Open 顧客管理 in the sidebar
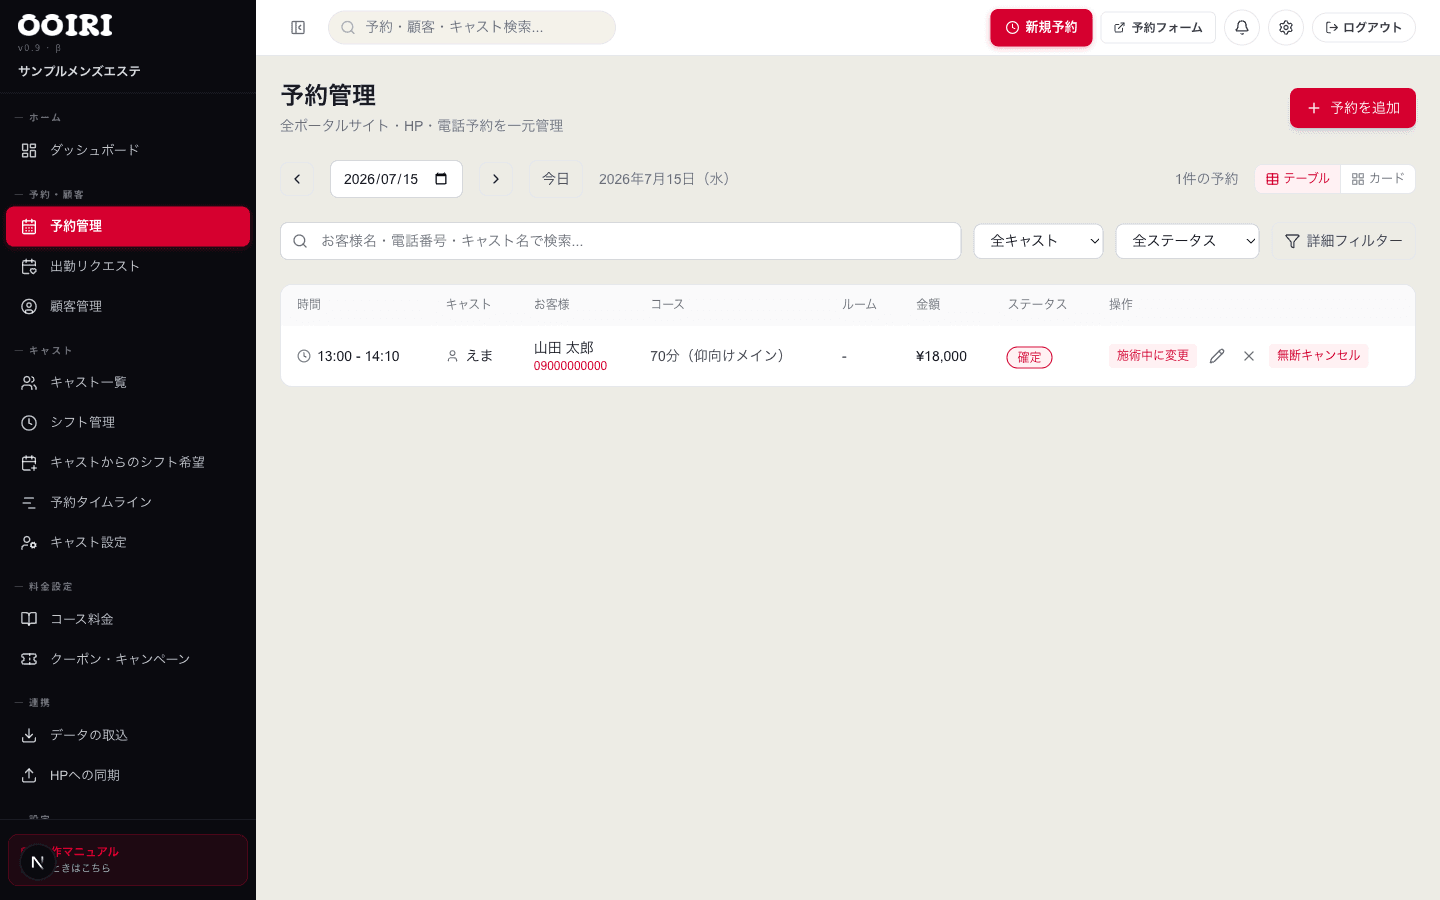The image size is (1440, 900). [128, 306]
